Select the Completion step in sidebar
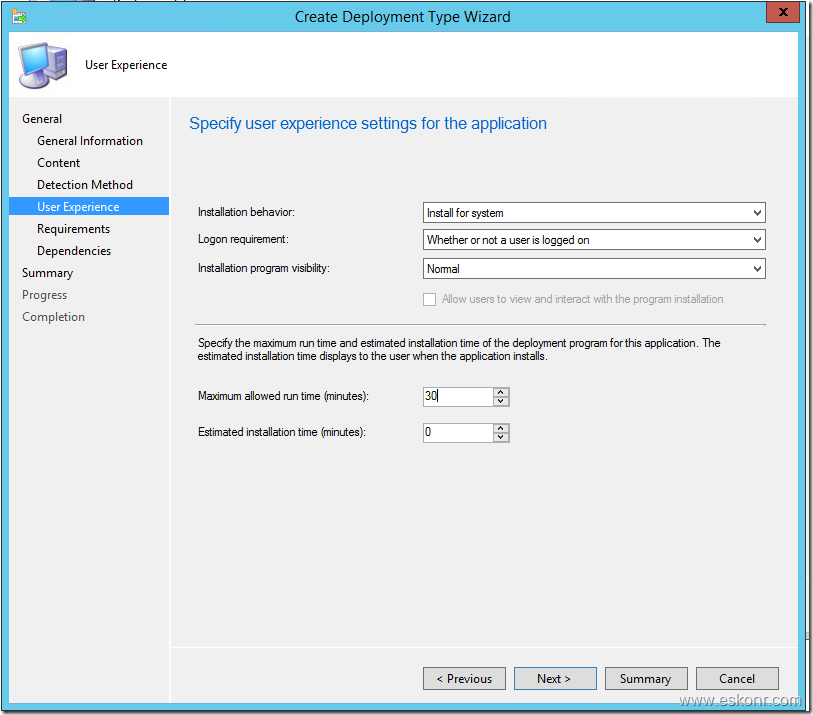813x715 pixels. point(53,316)
